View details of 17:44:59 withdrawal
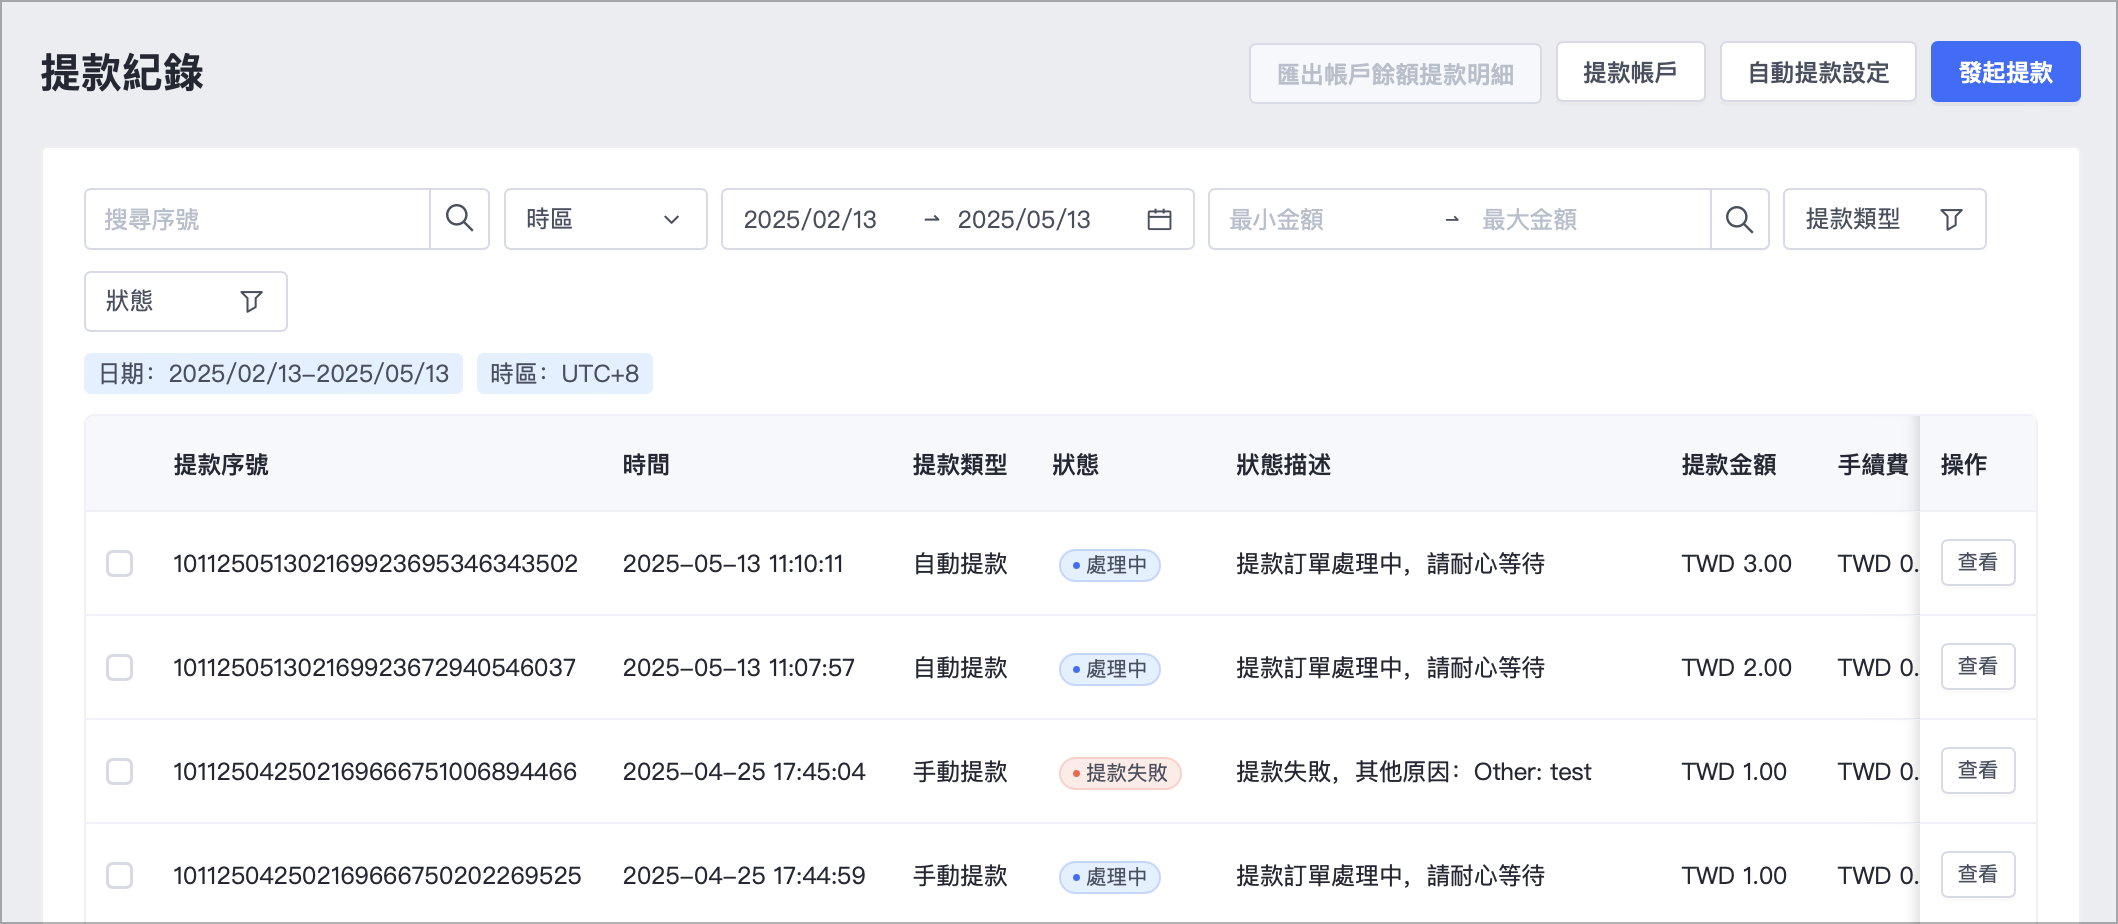This screenshot has height=924, width=2118. [x=1977, y=874]
